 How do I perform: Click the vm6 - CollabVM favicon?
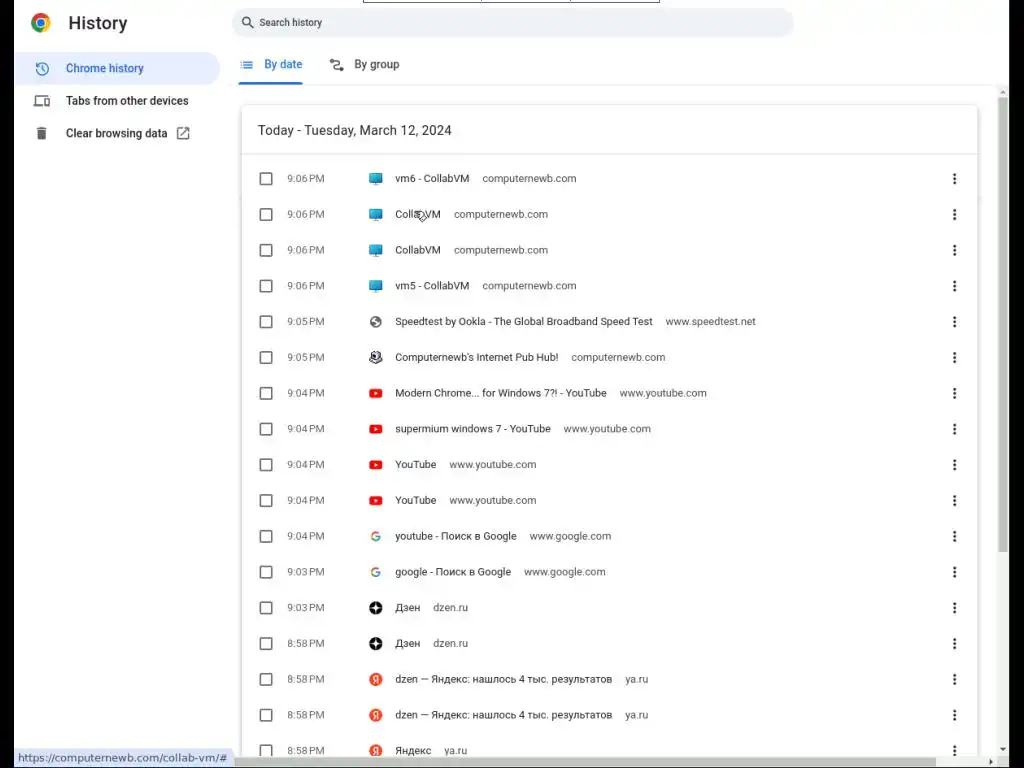tap(376, 179)
